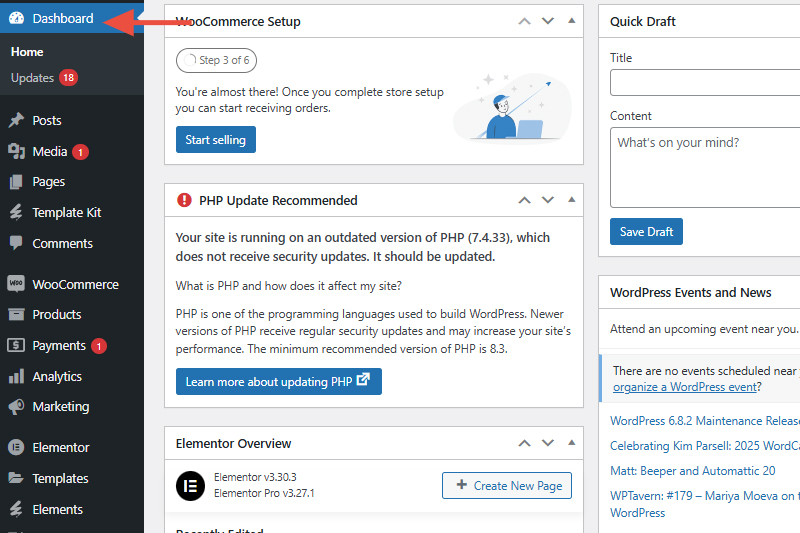Screen dimensions: 800x533
Task: Click the Step 3 of 6 progress indicator
Action: tap(216, 60)
